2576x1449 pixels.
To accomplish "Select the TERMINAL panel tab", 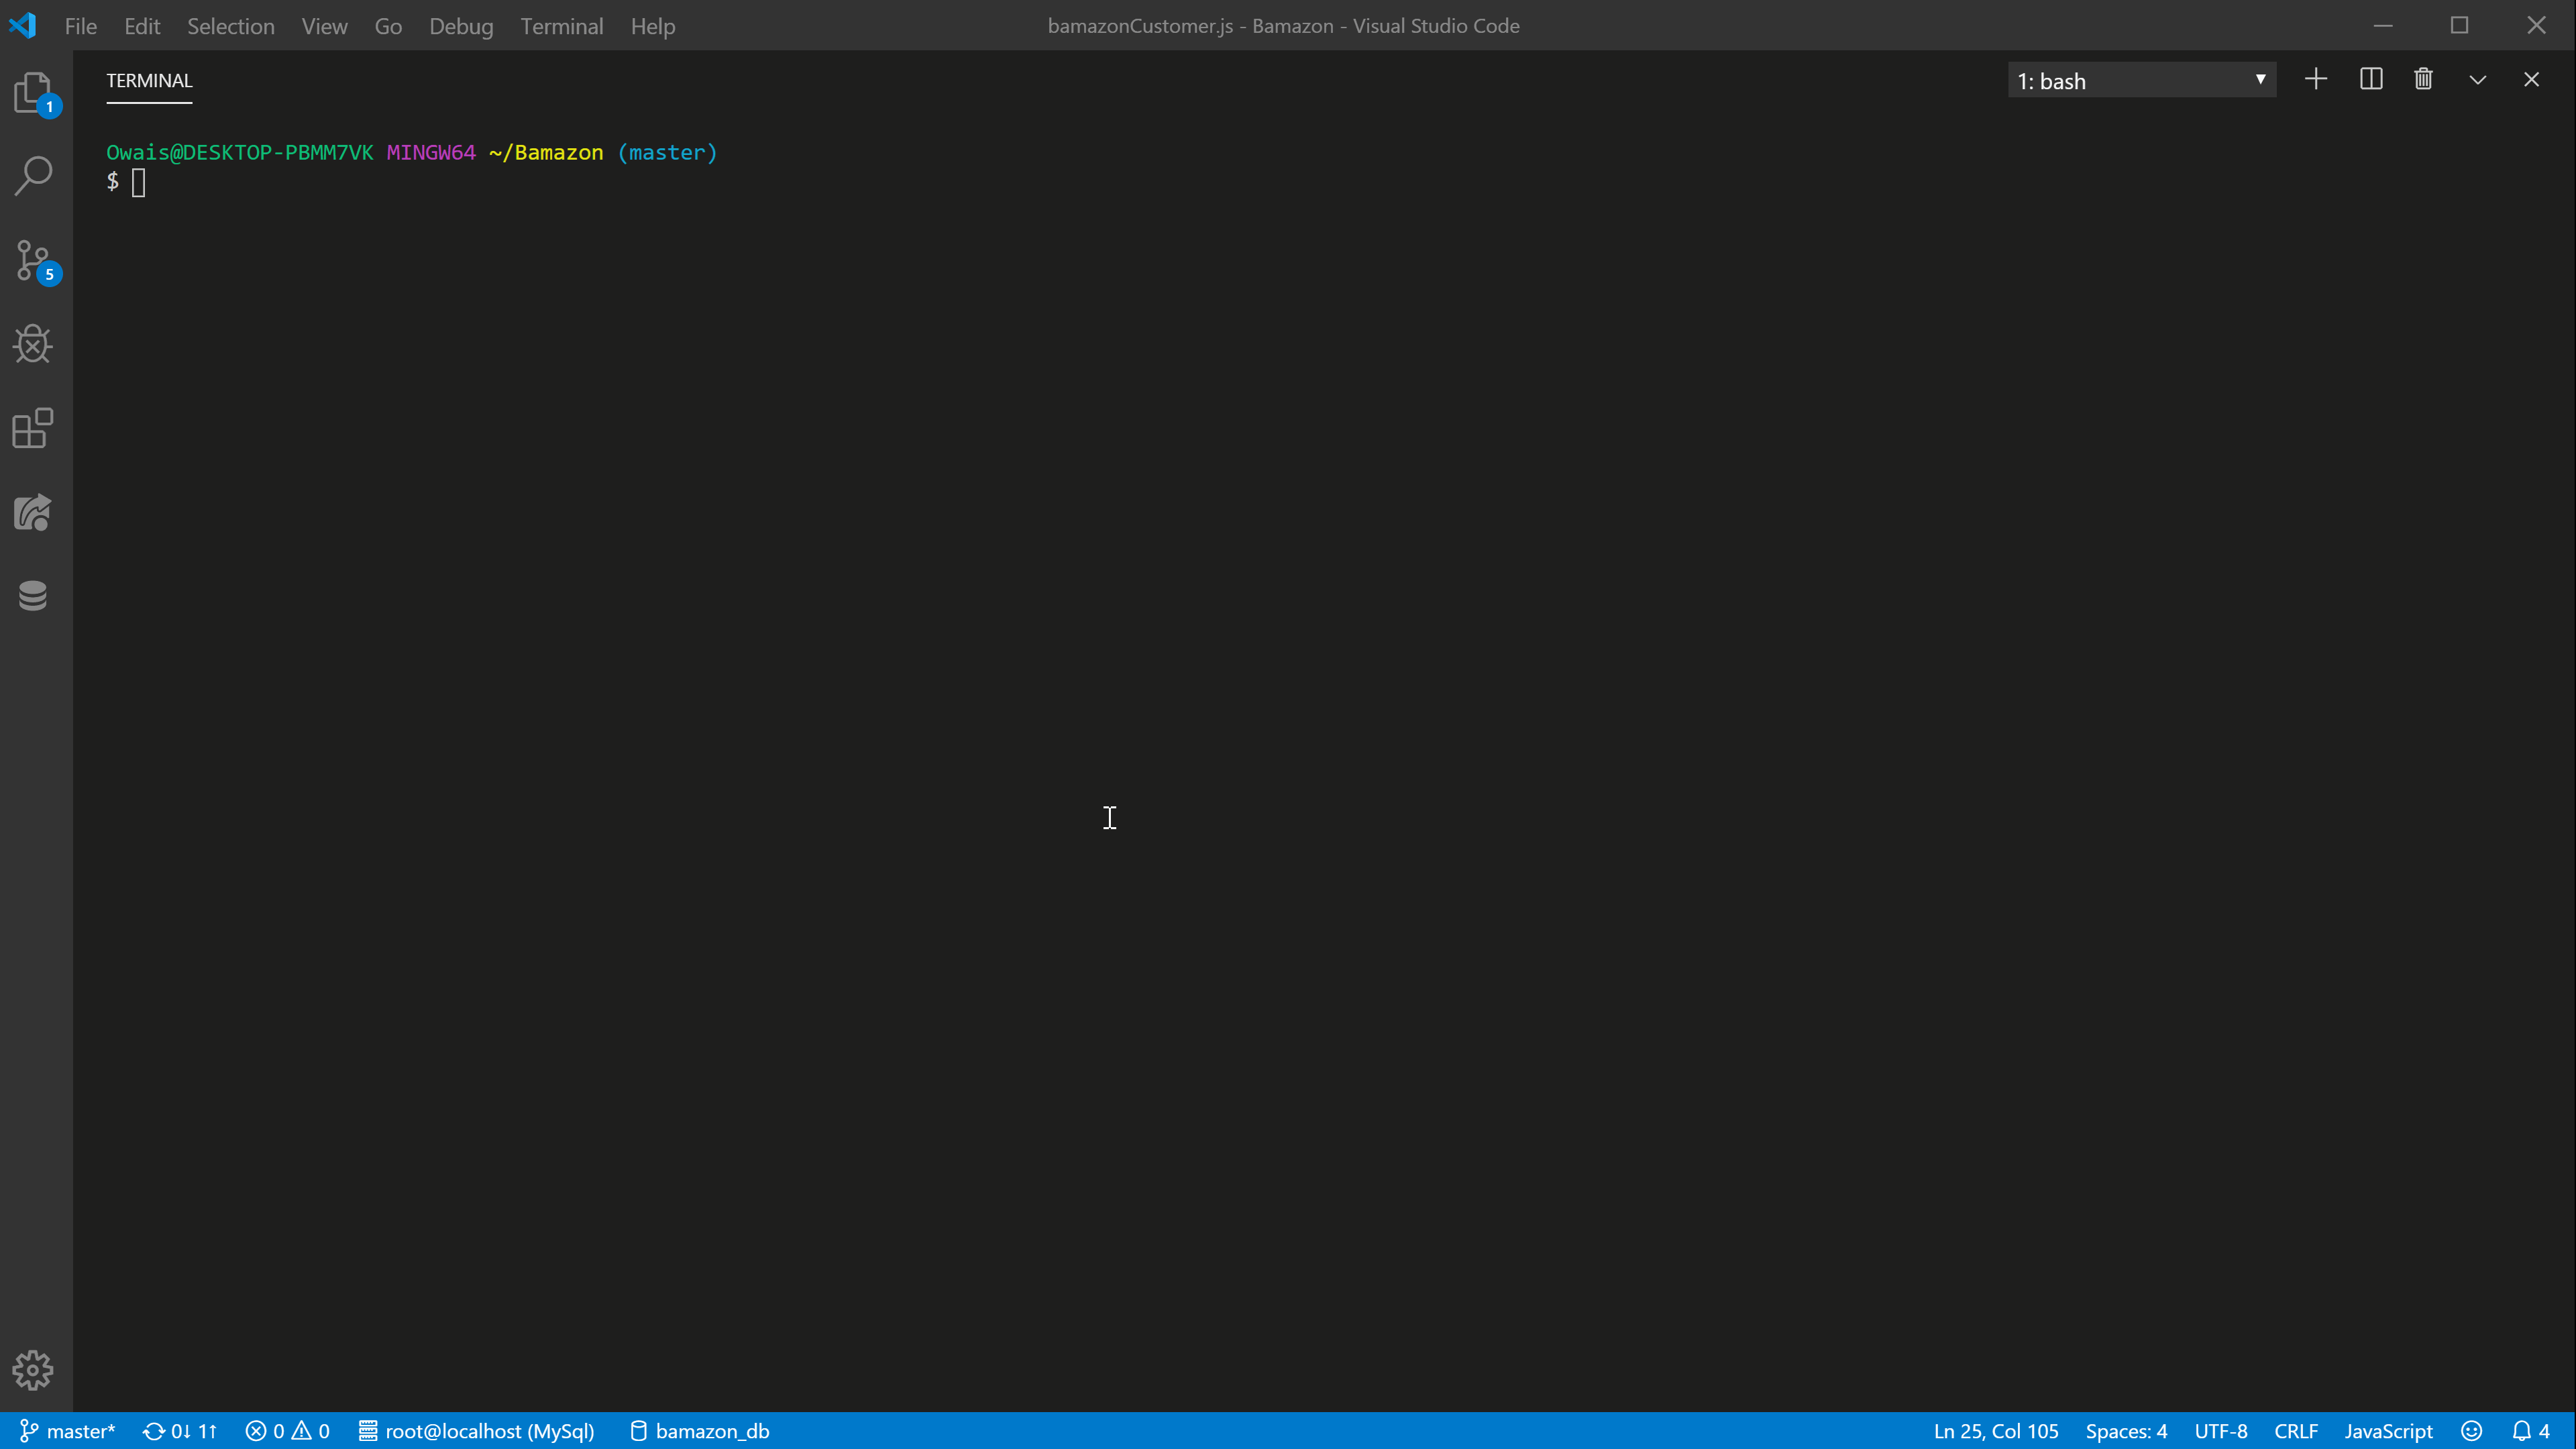I will tap(150, 80).
